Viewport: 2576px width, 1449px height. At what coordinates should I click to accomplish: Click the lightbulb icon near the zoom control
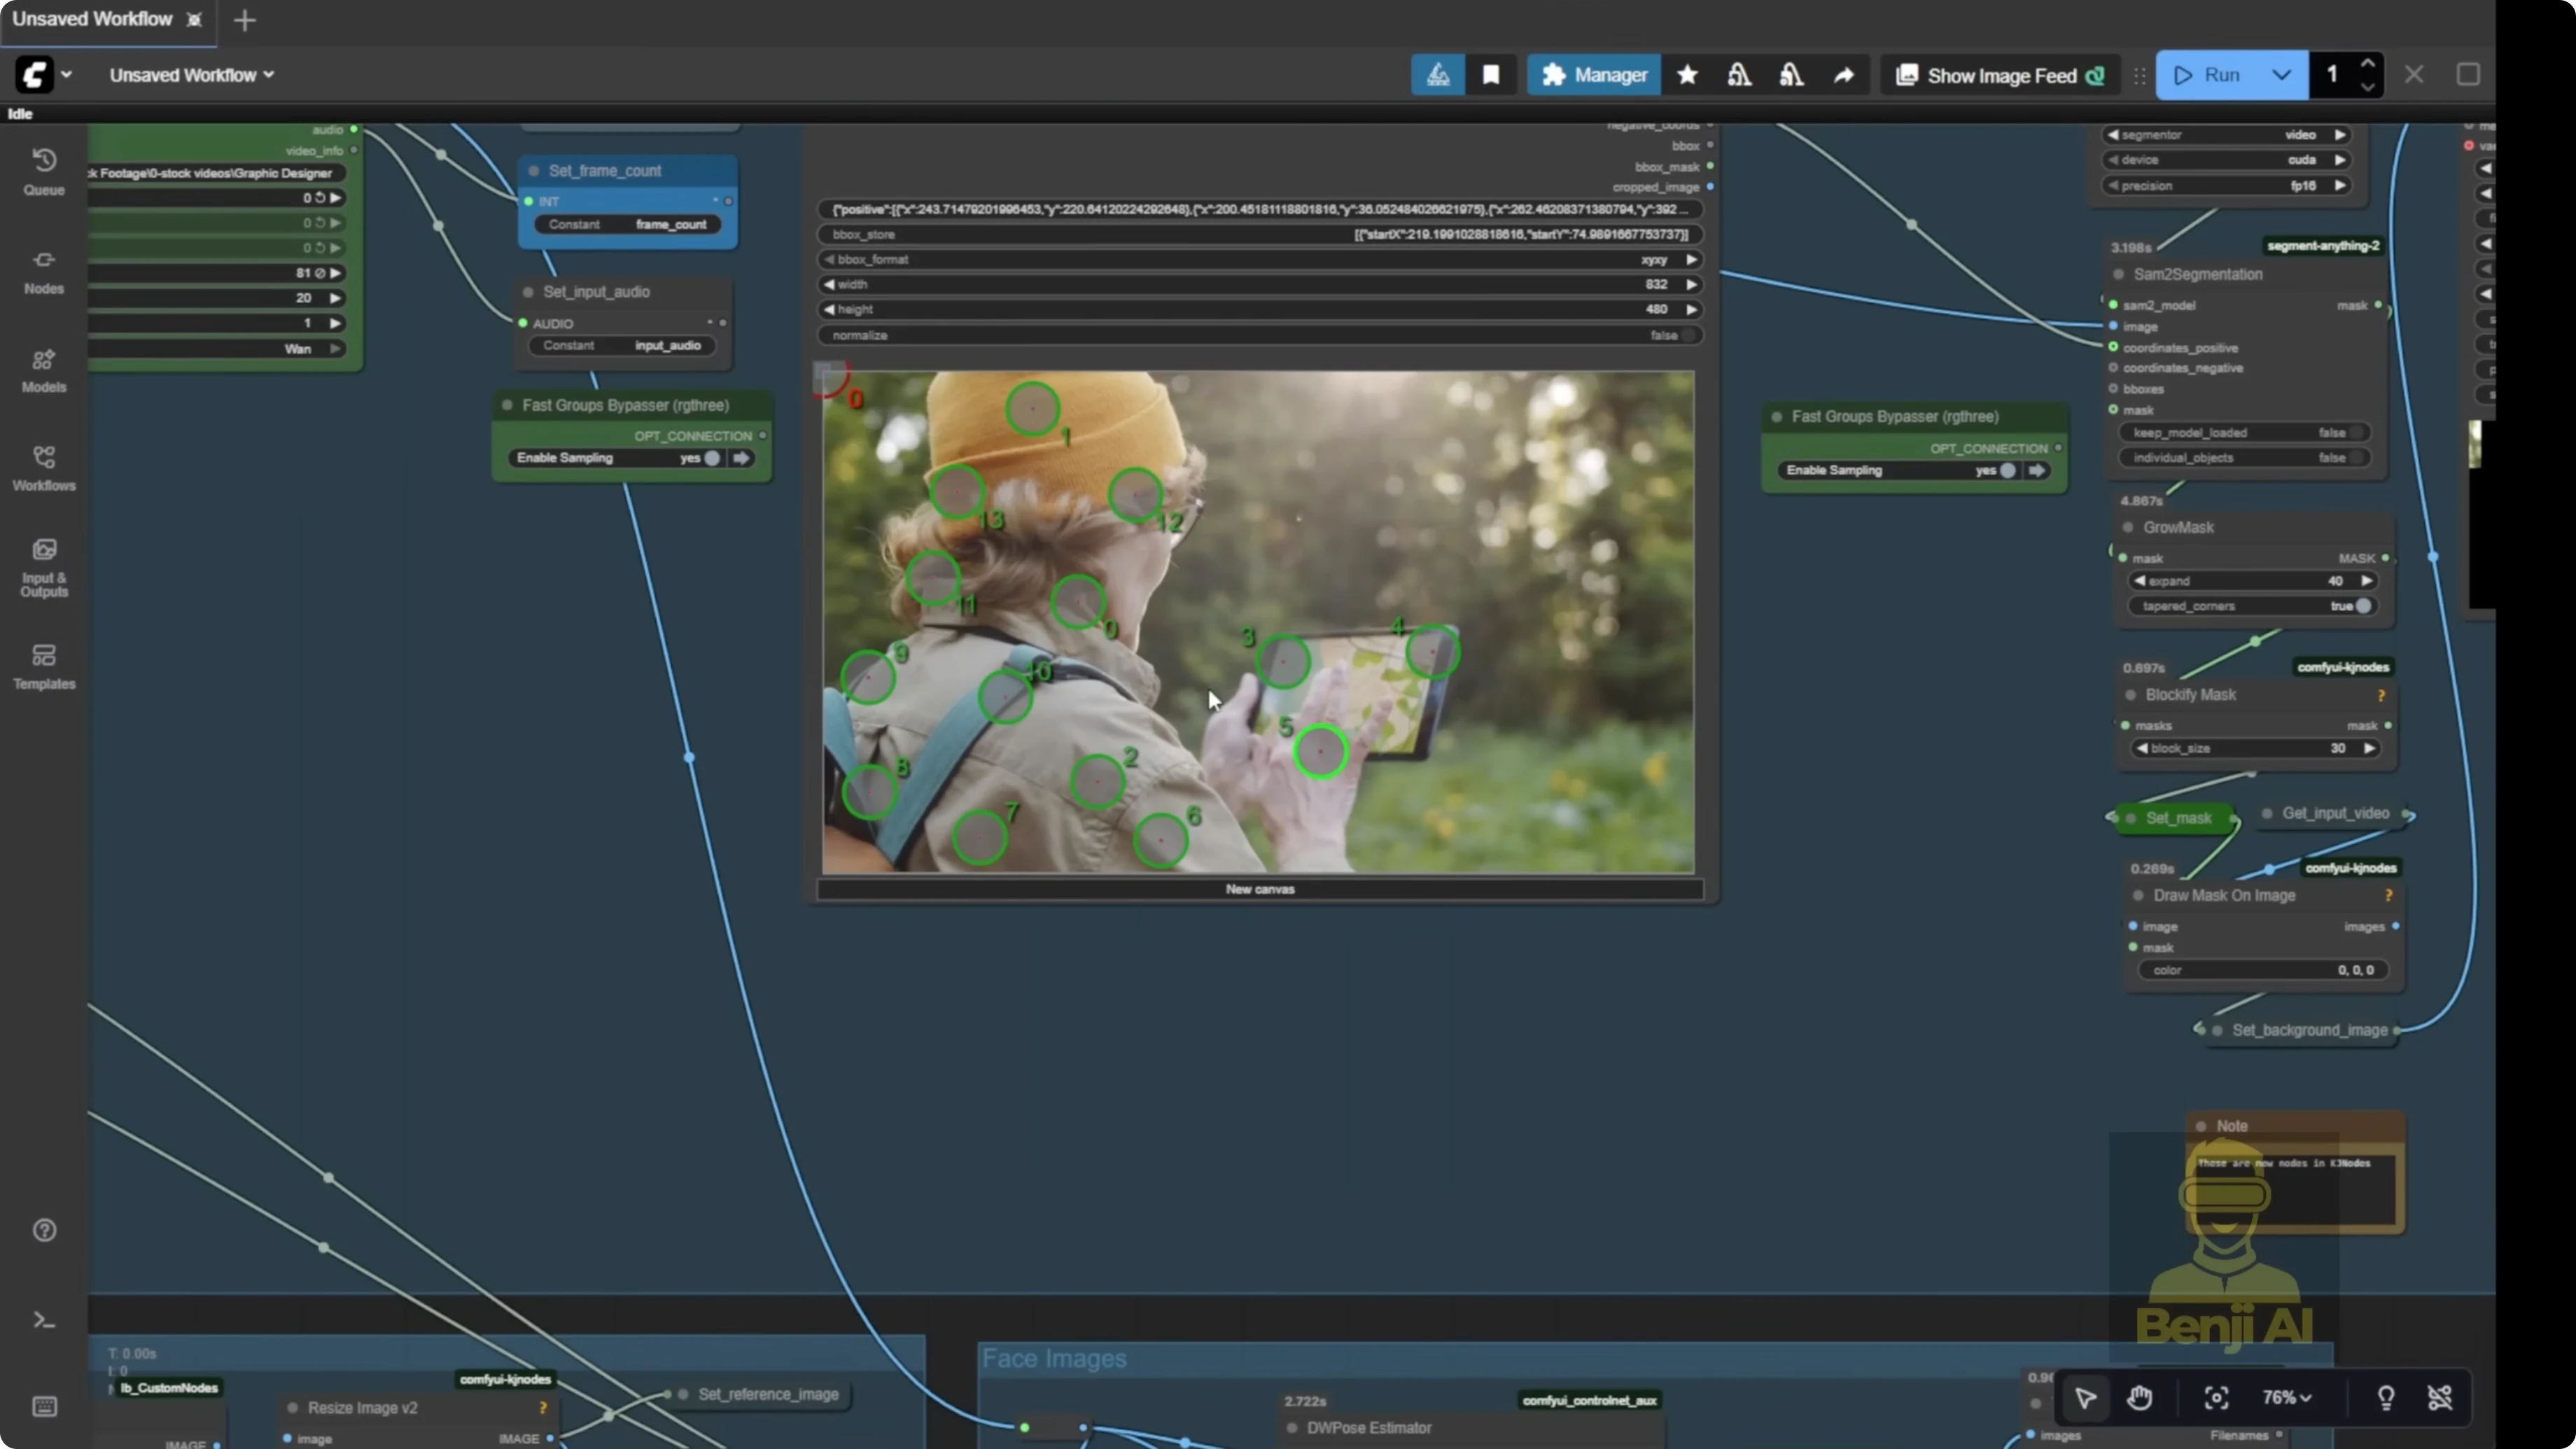pos(2387,1398)
